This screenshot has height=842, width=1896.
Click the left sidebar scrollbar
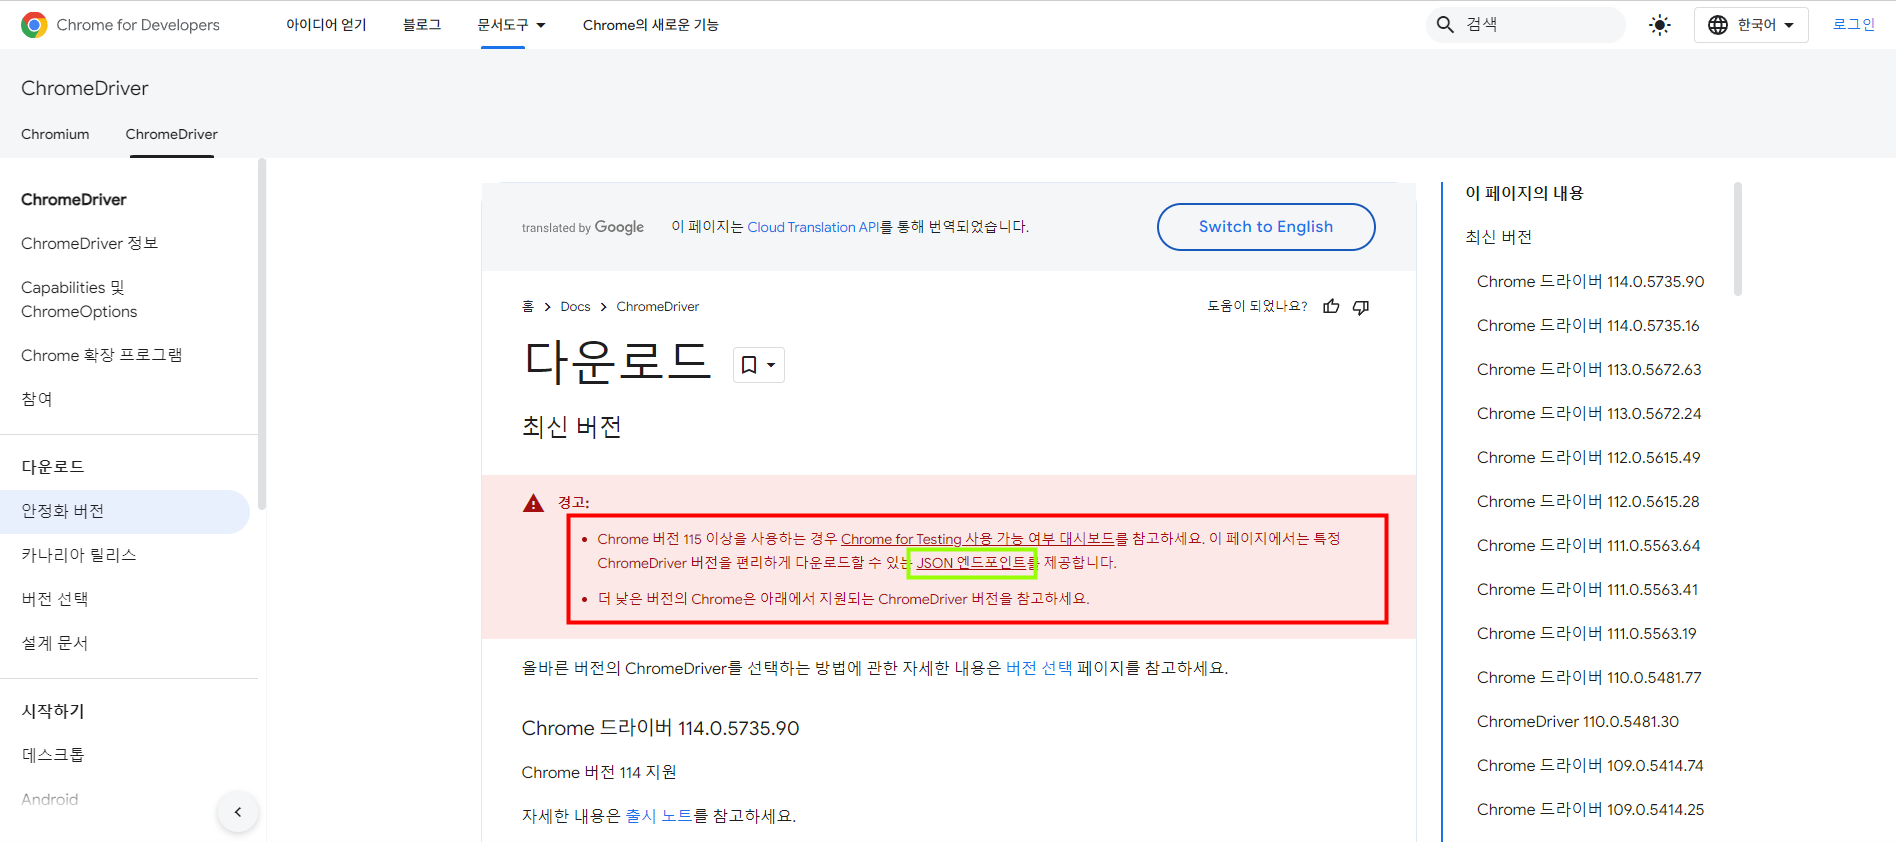click(x=262, y=334)
